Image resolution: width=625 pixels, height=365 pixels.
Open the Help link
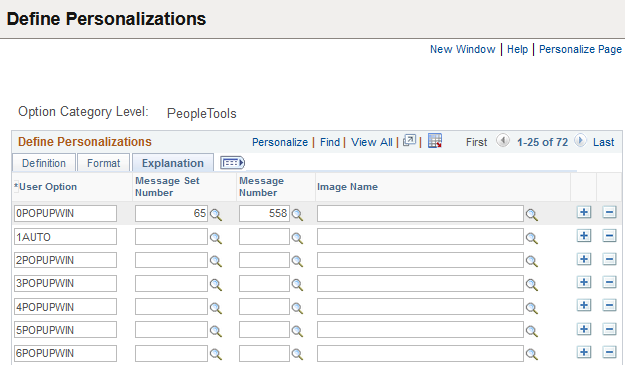point(517,49)
